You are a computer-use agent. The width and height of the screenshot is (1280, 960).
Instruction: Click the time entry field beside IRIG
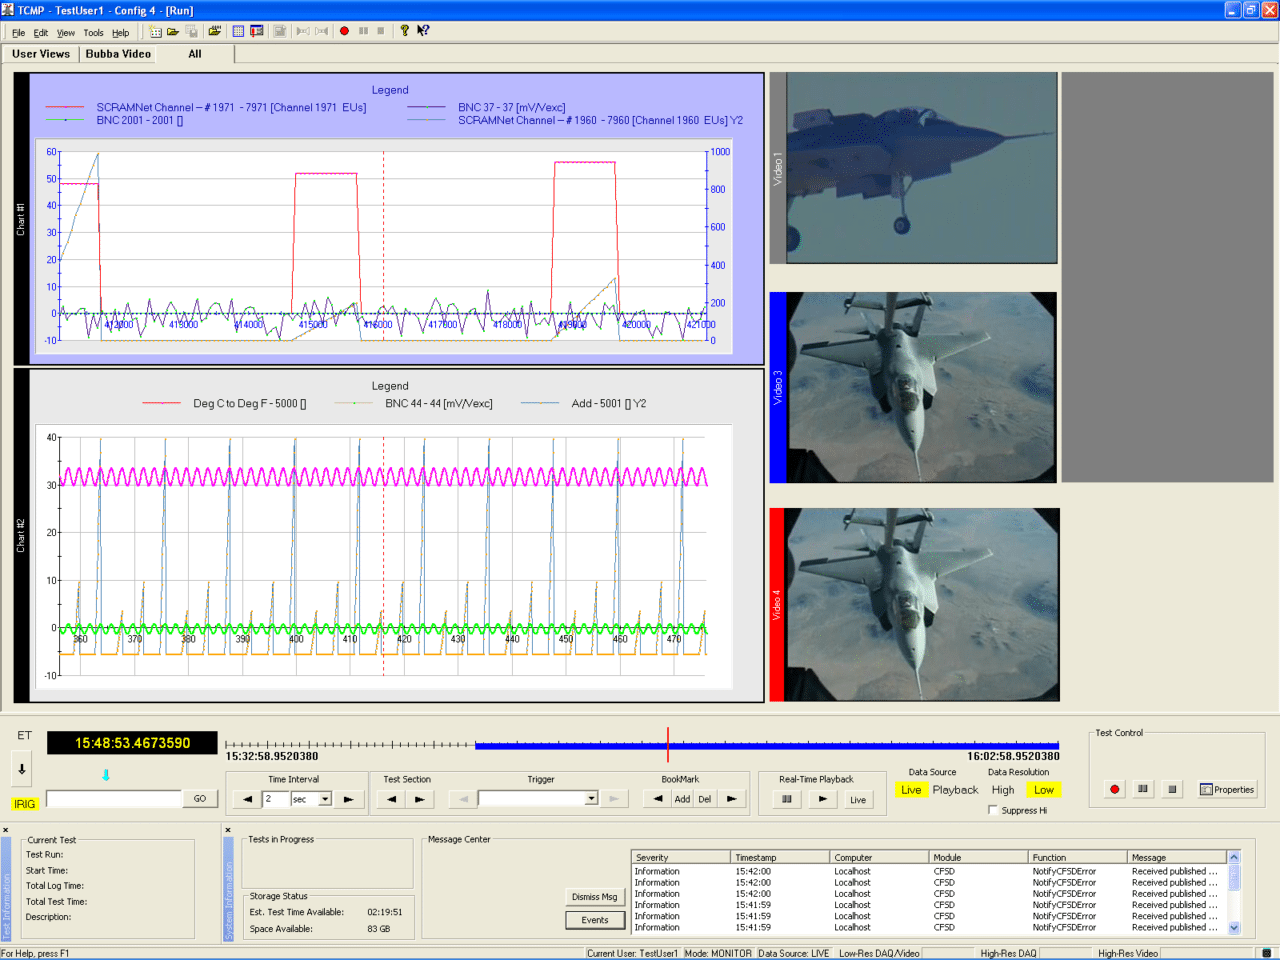click(114, 799)
